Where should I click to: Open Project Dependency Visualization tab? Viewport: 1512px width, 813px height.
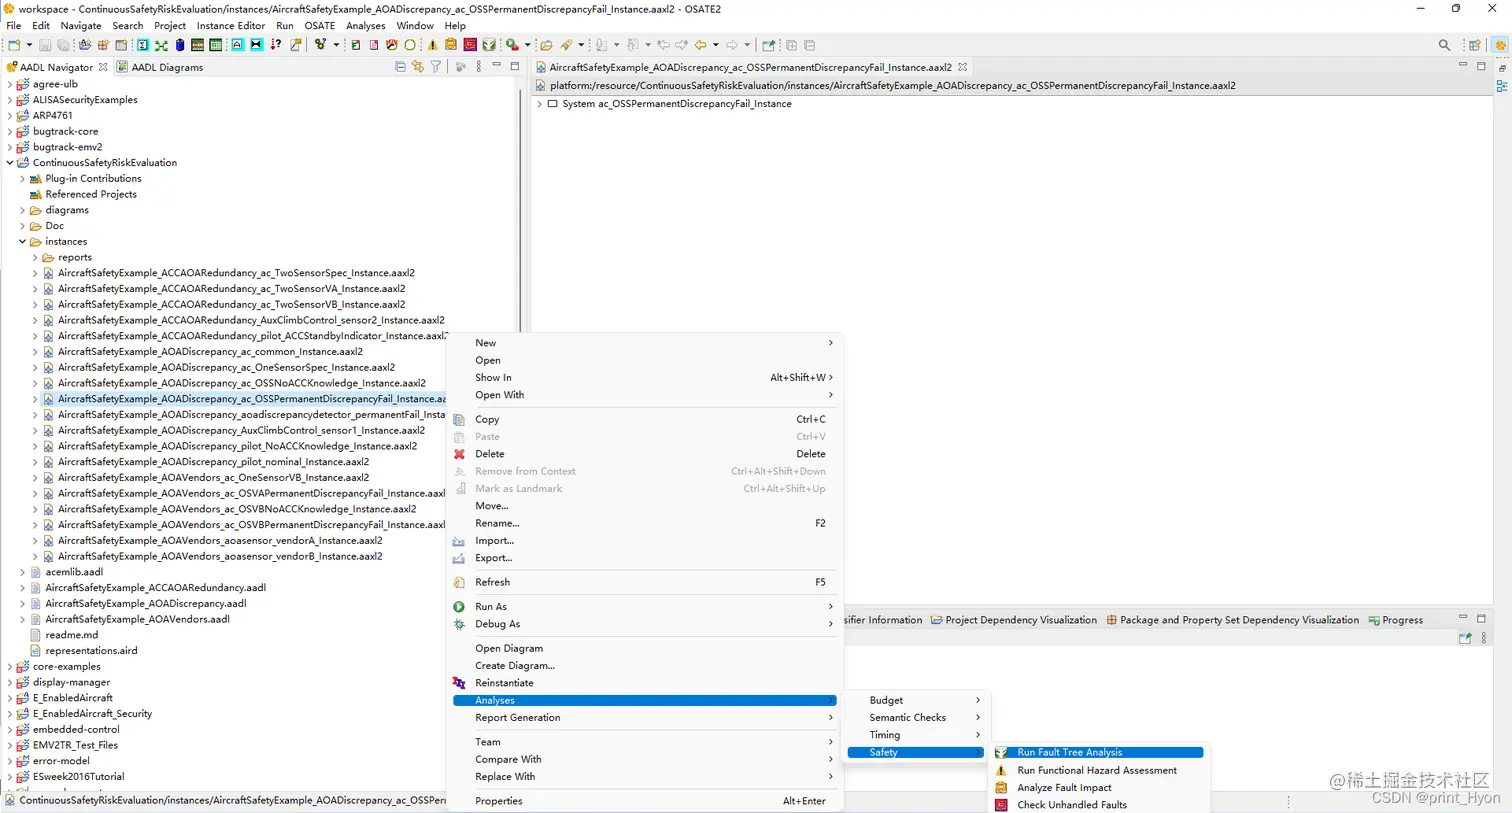click(x=1014, y=620)
